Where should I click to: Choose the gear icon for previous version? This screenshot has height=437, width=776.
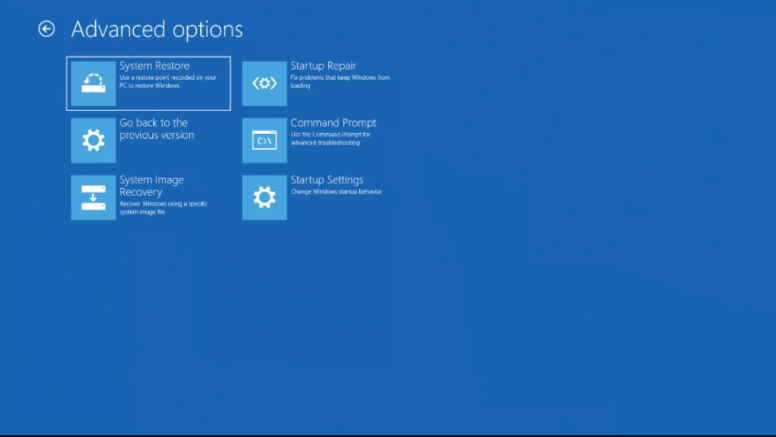[93, 140]
